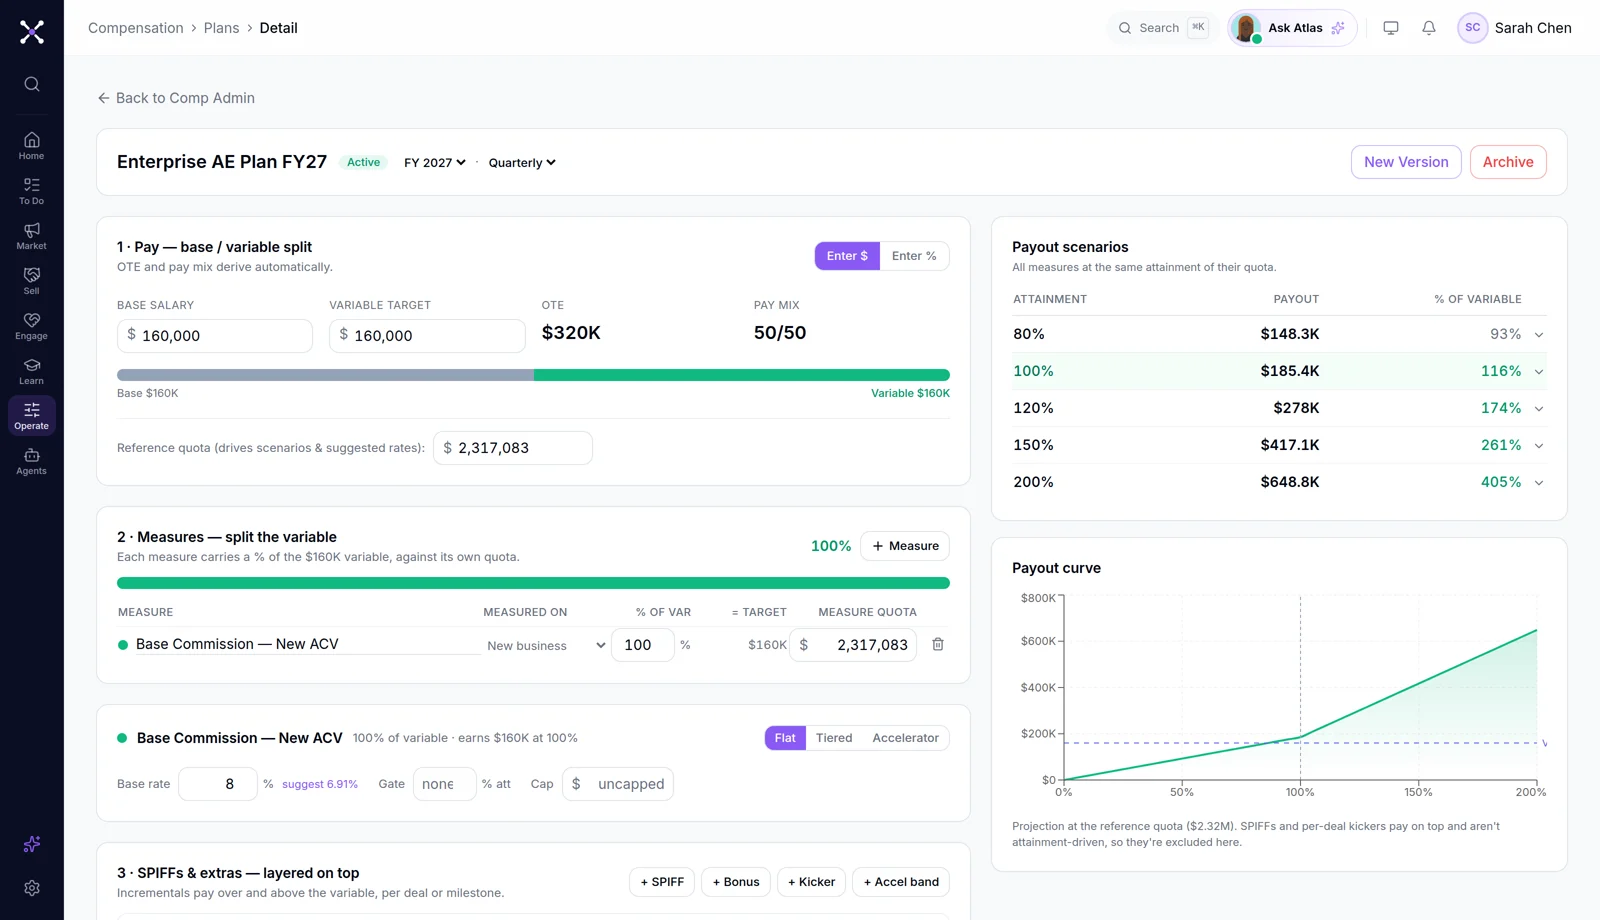Click the sparkle AI icon in sidebar
Image resolution: width=1600 pixels, height=920 pixels.
click(x=32, y=844)
